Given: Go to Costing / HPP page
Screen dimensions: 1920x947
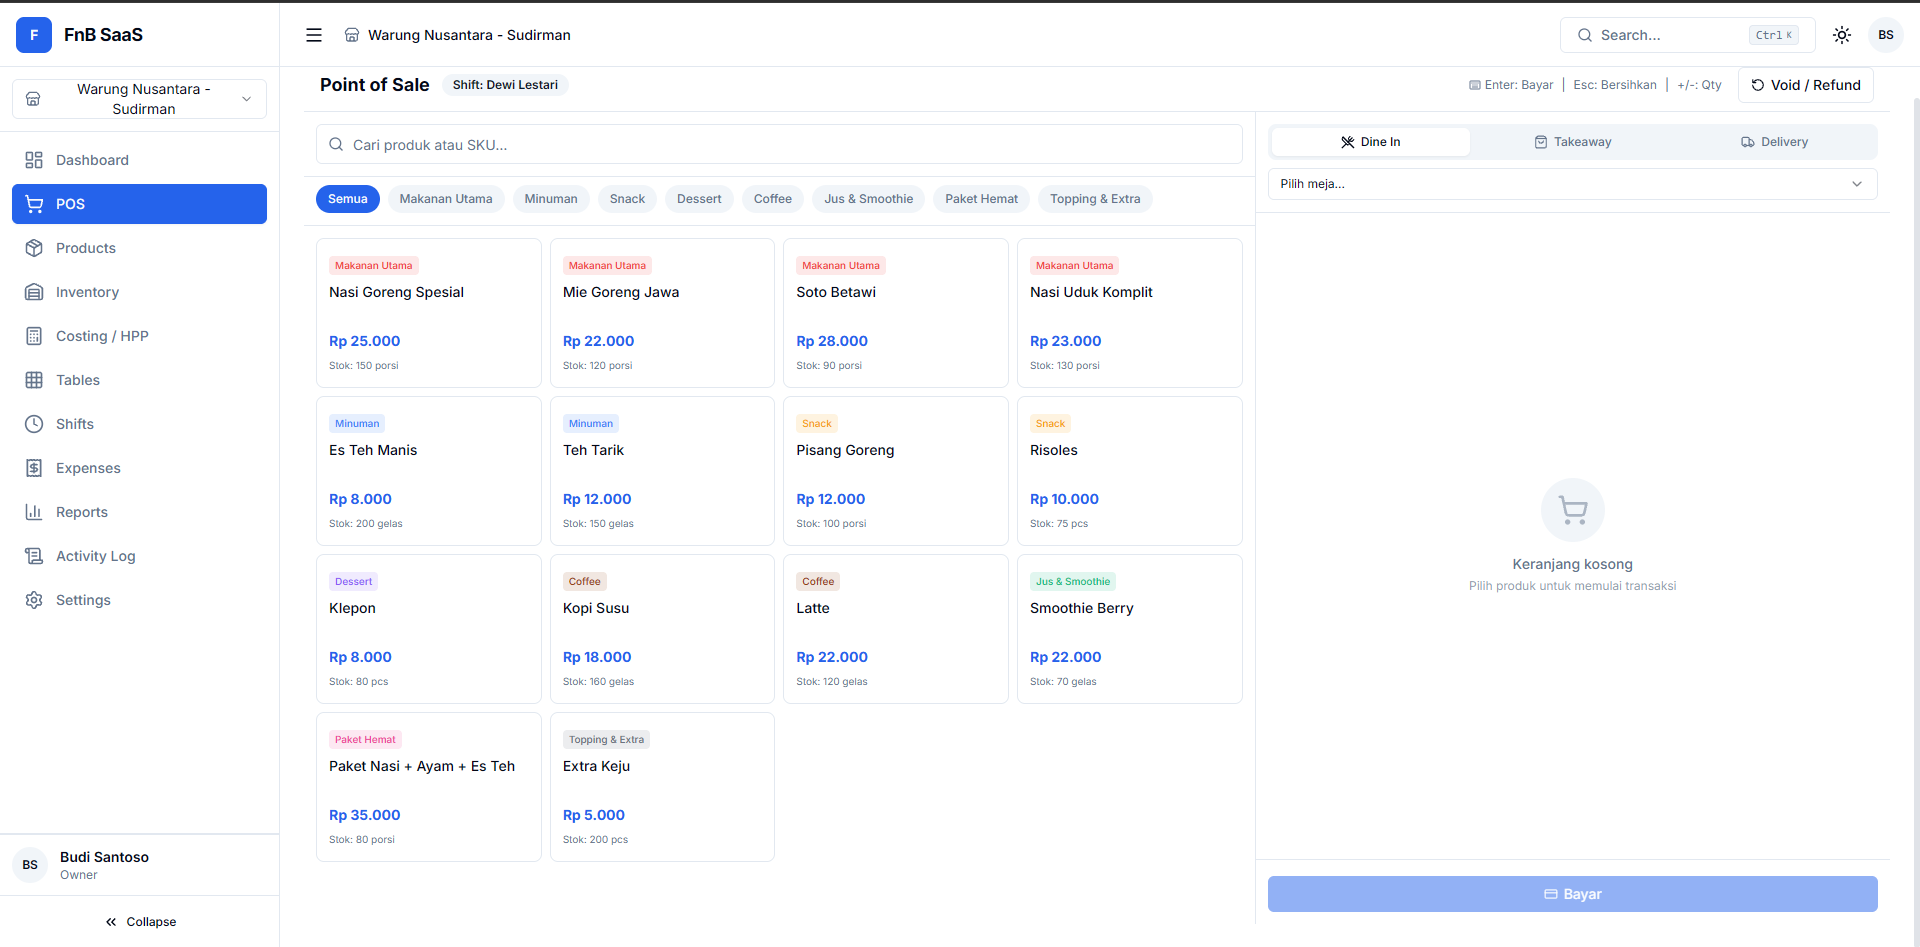Looking at the screenshot, I should [x=102, y=336].
